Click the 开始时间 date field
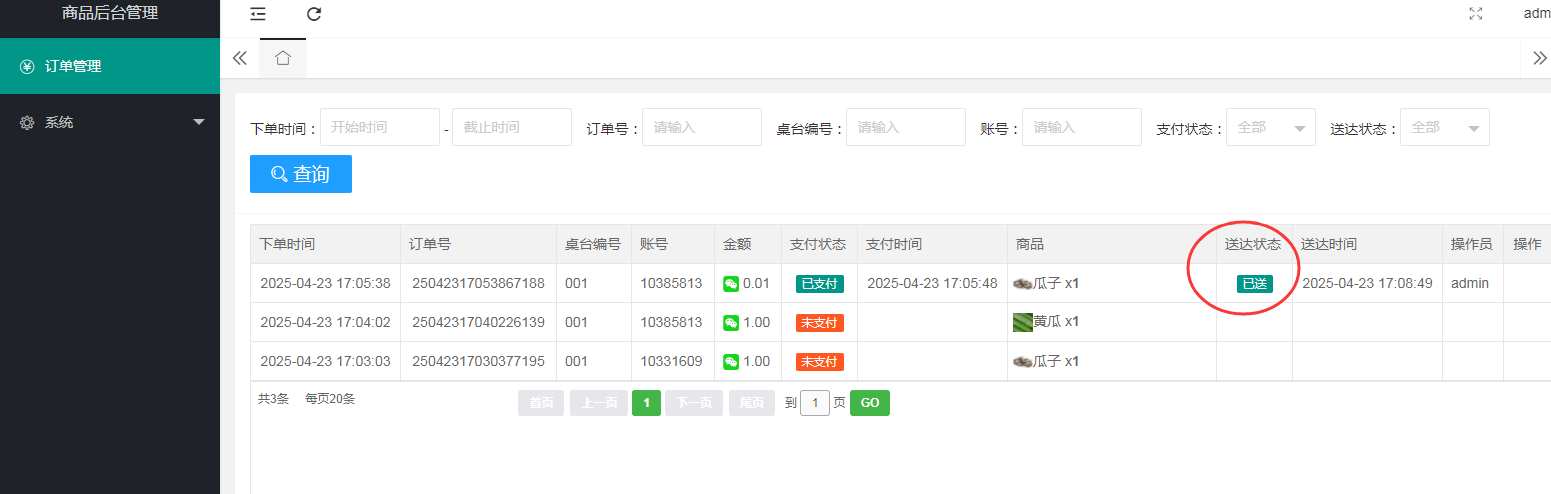The height and width of the screenshot is (494, 1551). [x=379, y=127]
